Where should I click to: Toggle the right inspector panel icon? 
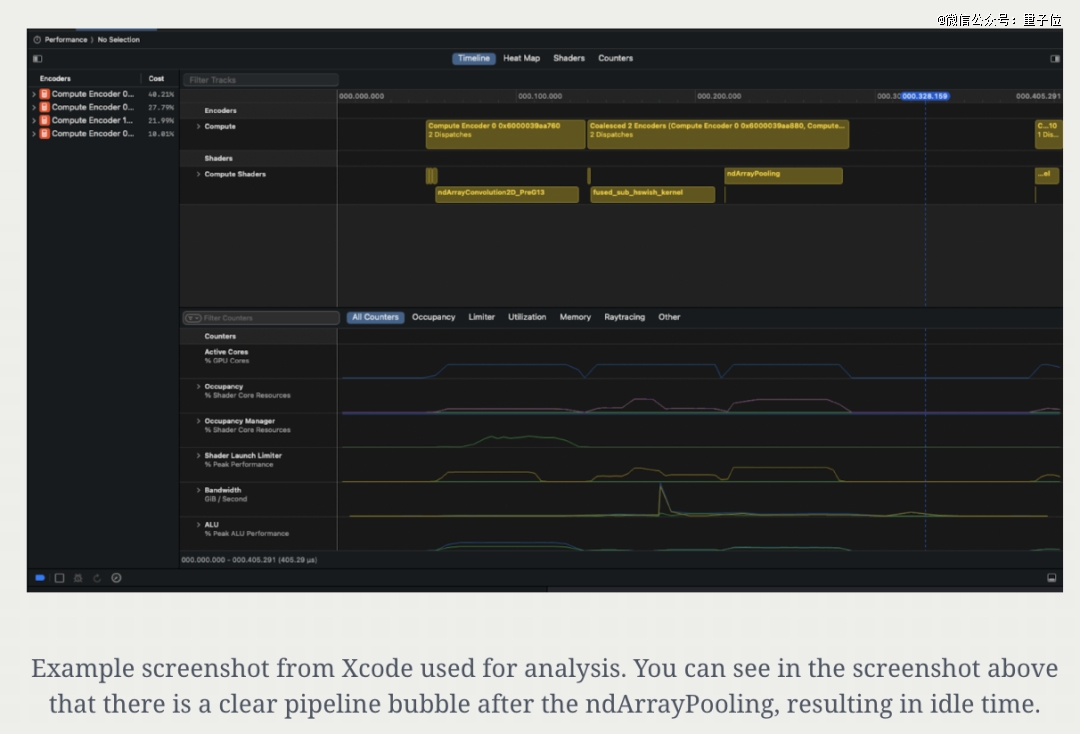pyautogui.click(x=1054, y=59)
